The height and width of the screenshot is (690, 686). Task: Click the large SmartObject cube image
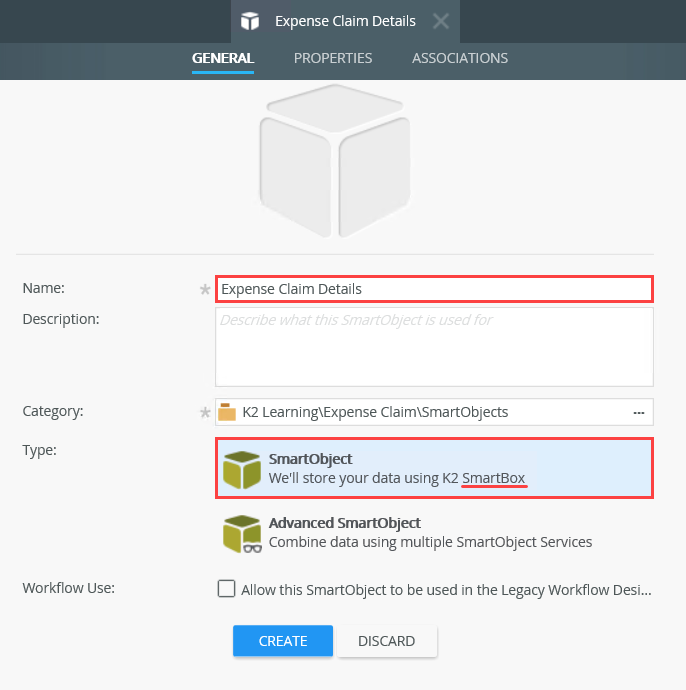click(x=335, y=161)
